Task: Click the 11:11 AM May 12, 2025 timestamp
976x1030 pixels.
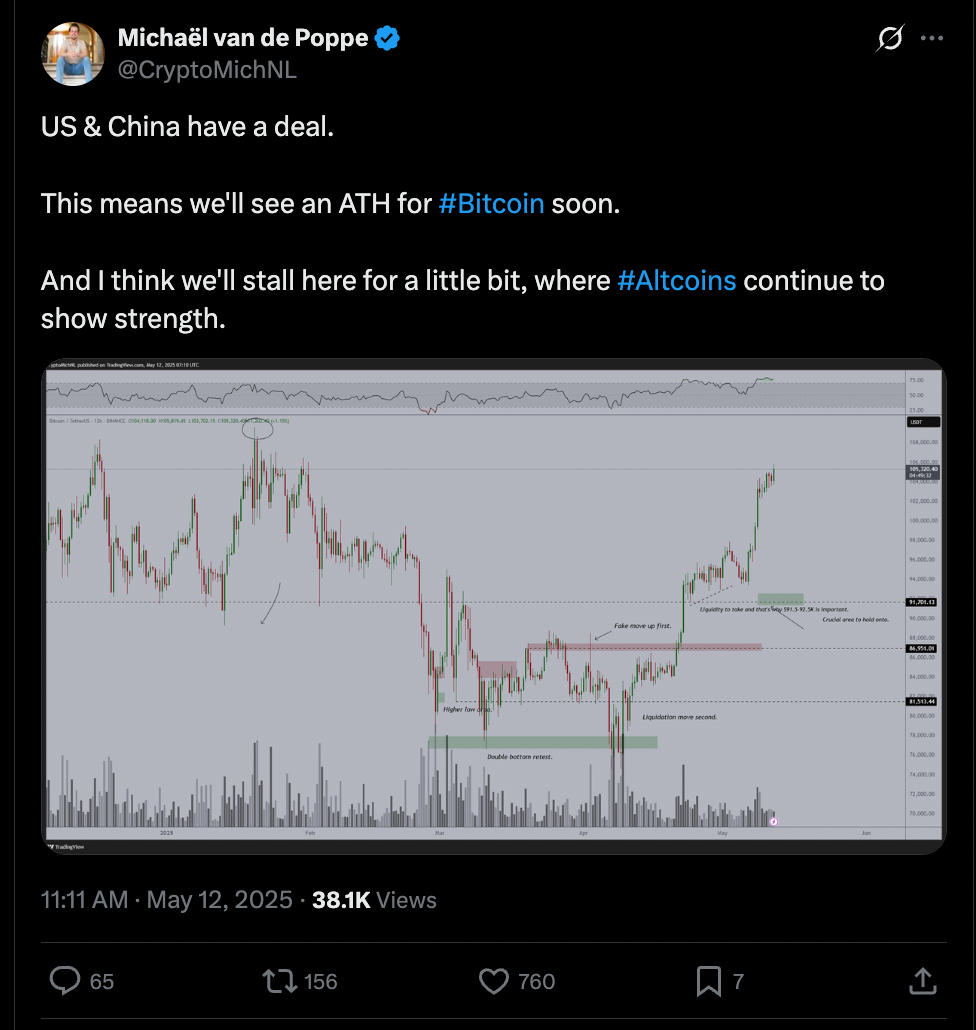Action: tap(167, 899)
